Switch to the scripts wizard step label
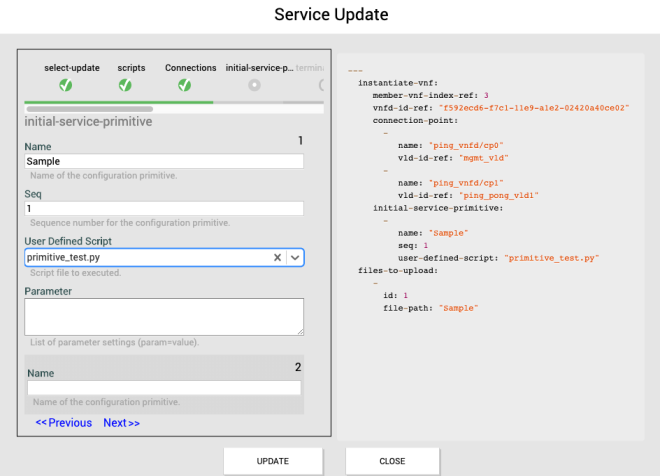This screenshot has width=660, height=476. pyautogui.click(x=131, y=68)
